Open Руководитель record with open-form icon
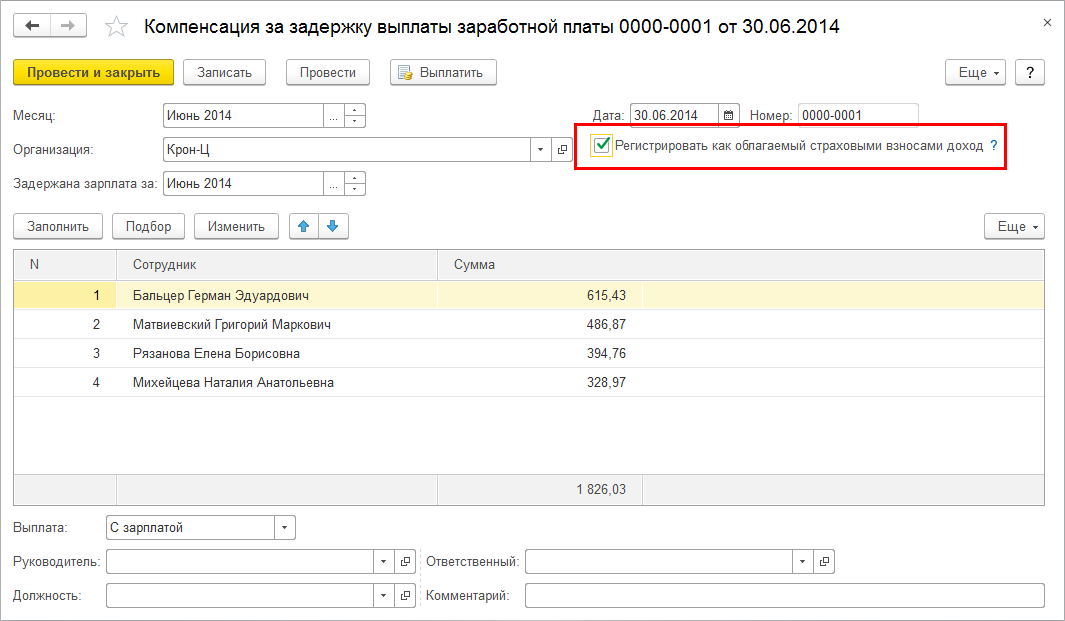This screenshot has height=621, width=1065. point(405,562)
